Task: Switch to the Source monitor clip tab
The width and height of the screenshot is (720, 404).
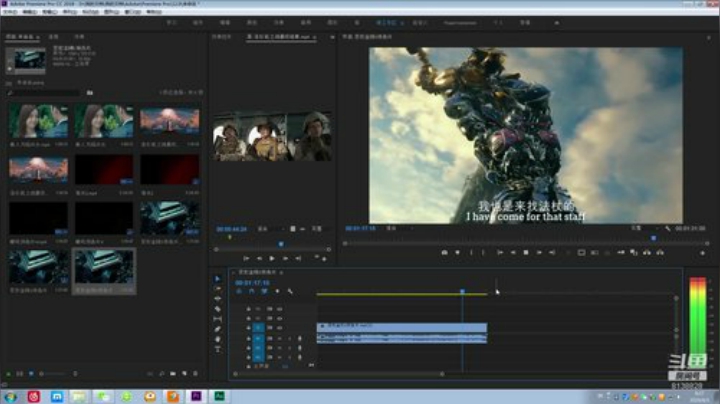Action: pos(280,37)
